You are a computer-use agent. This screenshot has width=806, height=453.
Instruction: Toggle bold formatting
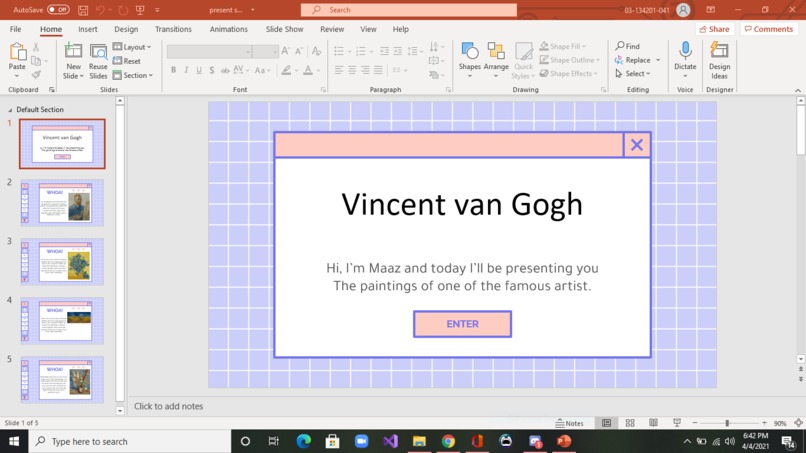point(173,70)
